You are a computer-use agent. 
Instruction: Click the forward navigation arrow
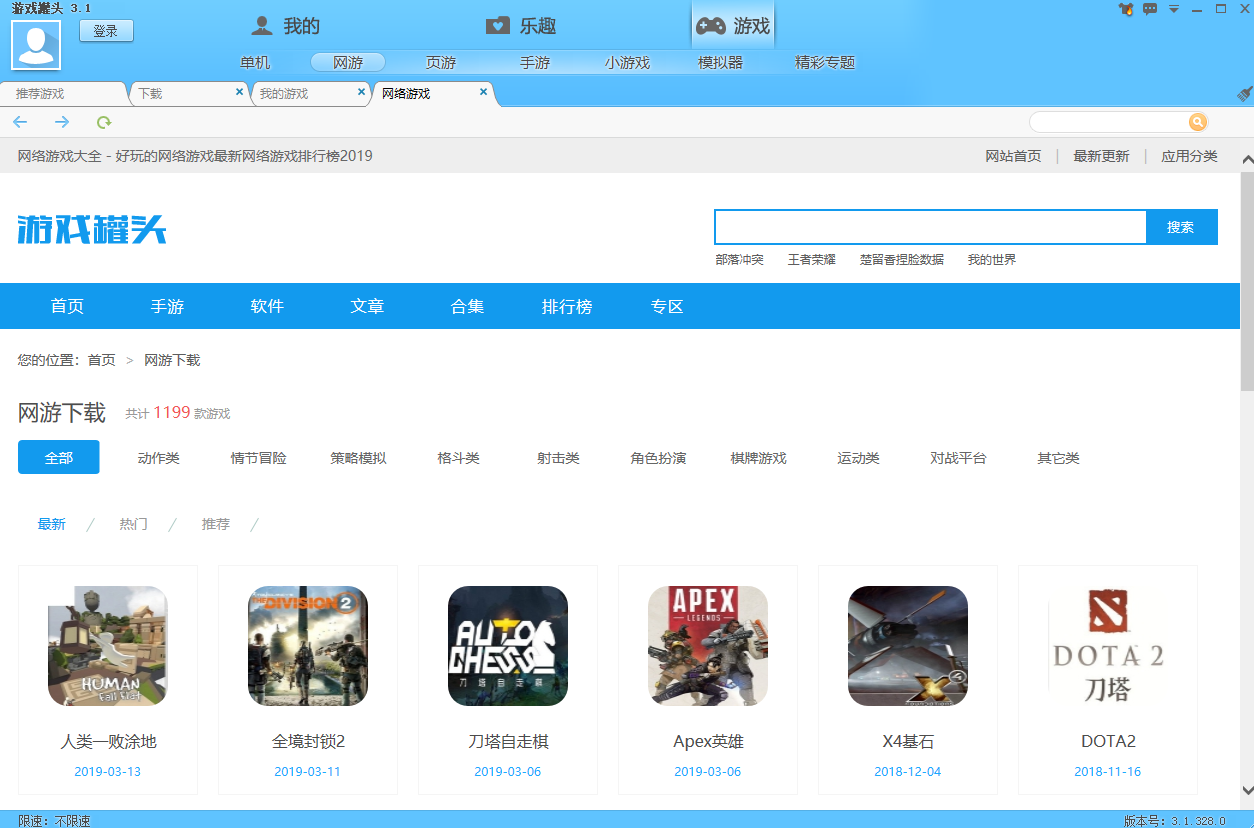[62, 121]
